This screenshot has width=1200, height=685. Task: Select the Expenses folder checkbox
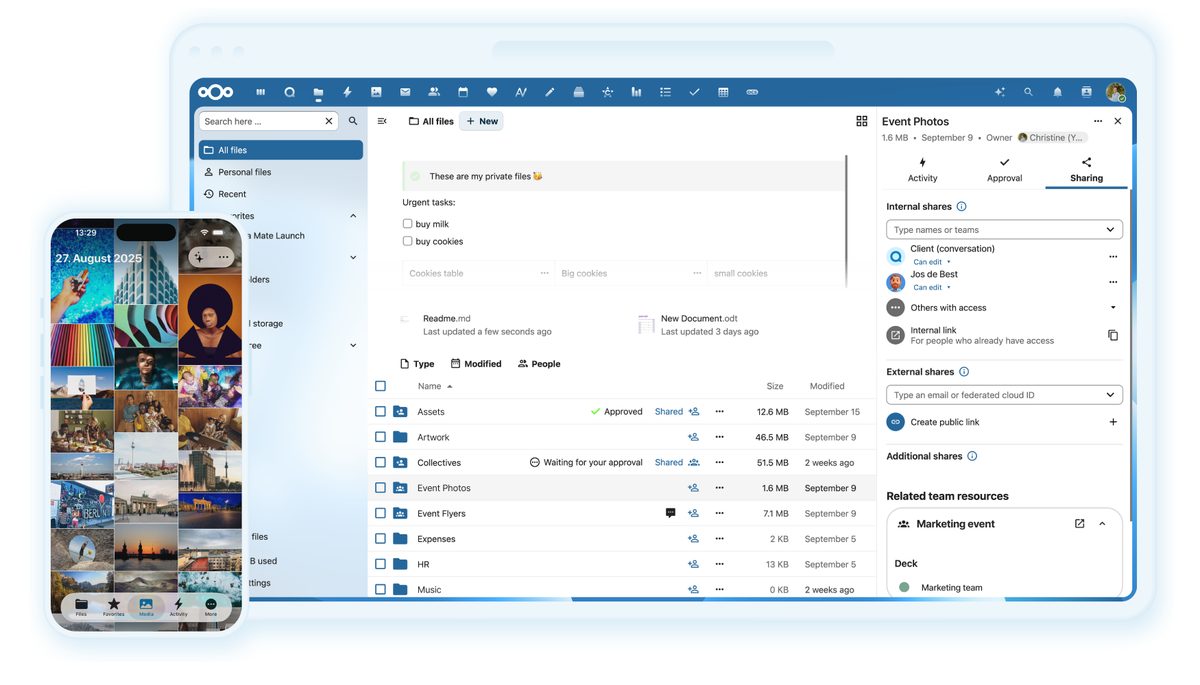point(380,539)
